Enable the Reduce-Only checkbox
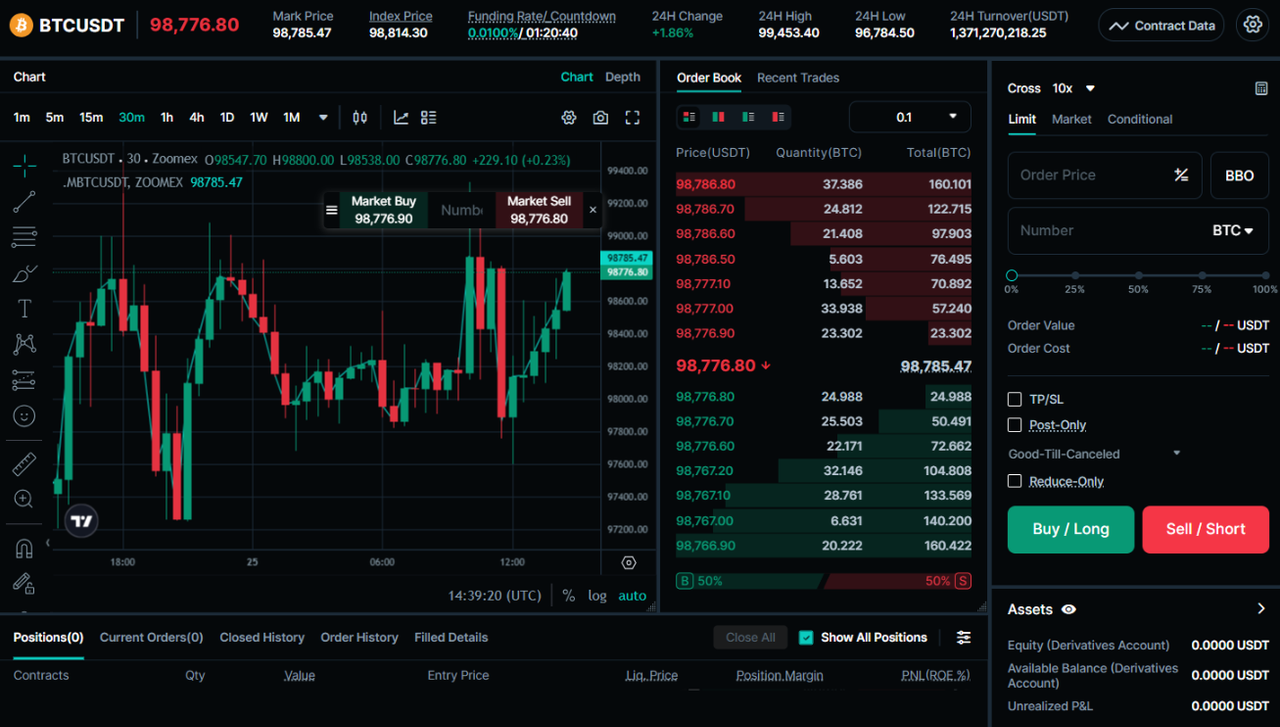The height and width of the screenshot is (727, 1280). click(1015, 481)
